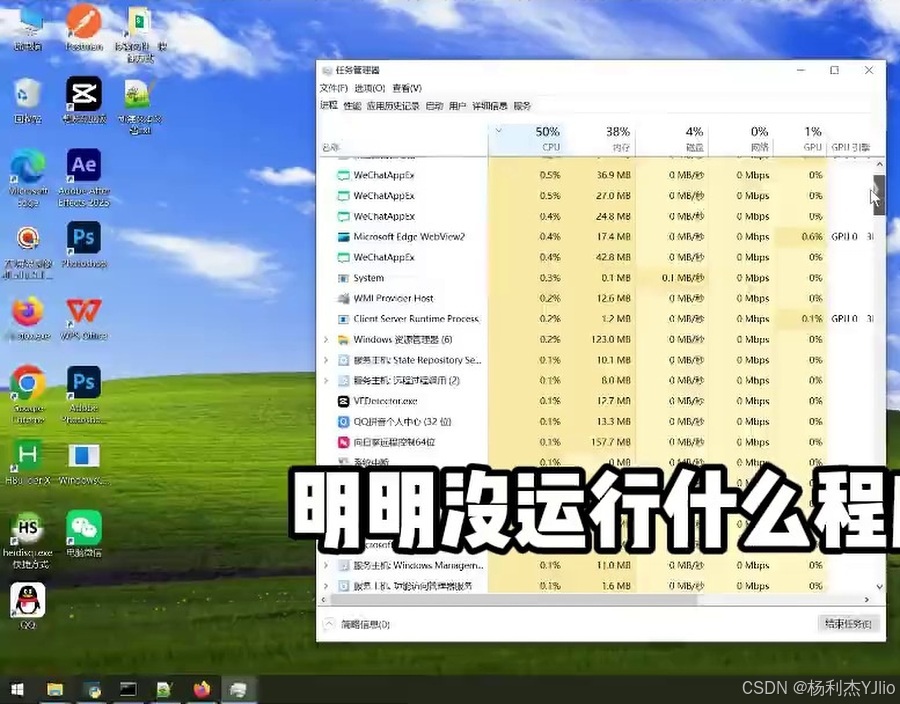Screen dimensions: 900x704
Task: Click the Windows Start button
Action: pyautogui.click(x=17, y=689)
